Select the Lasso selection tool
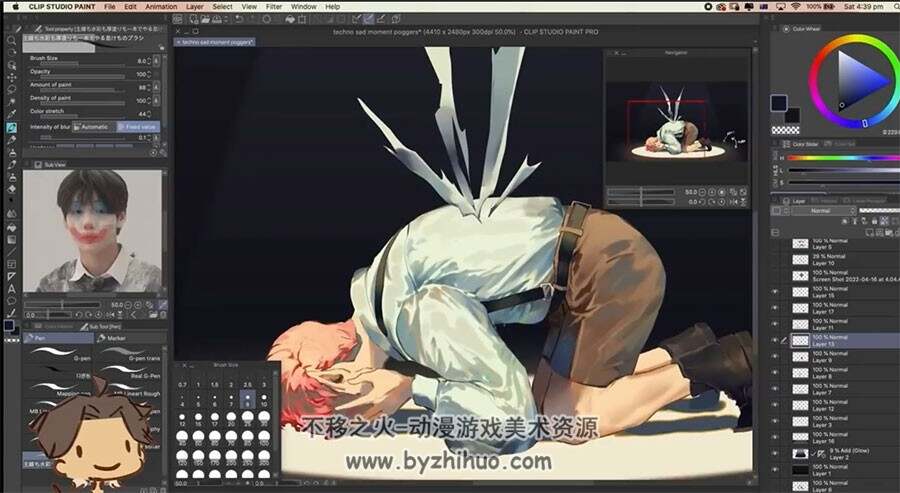The image size is (900, 493). tap(11, 90)
